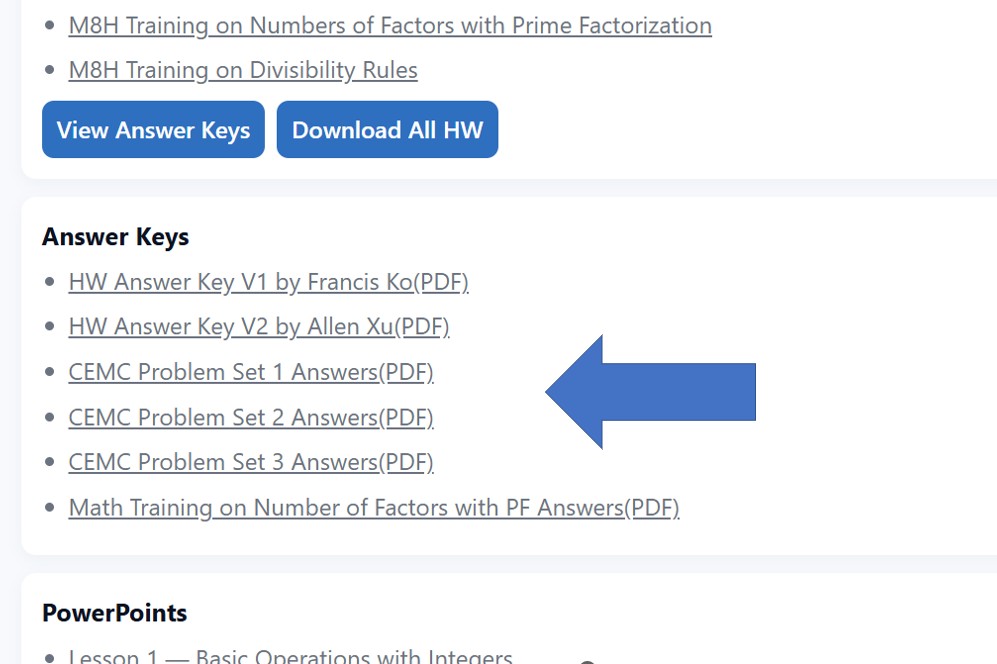Viewport: 997px width, 664px height.
Task: Click bullet beside CEMC Problem Set 3 Answers
Action: (x=51, y=462)
